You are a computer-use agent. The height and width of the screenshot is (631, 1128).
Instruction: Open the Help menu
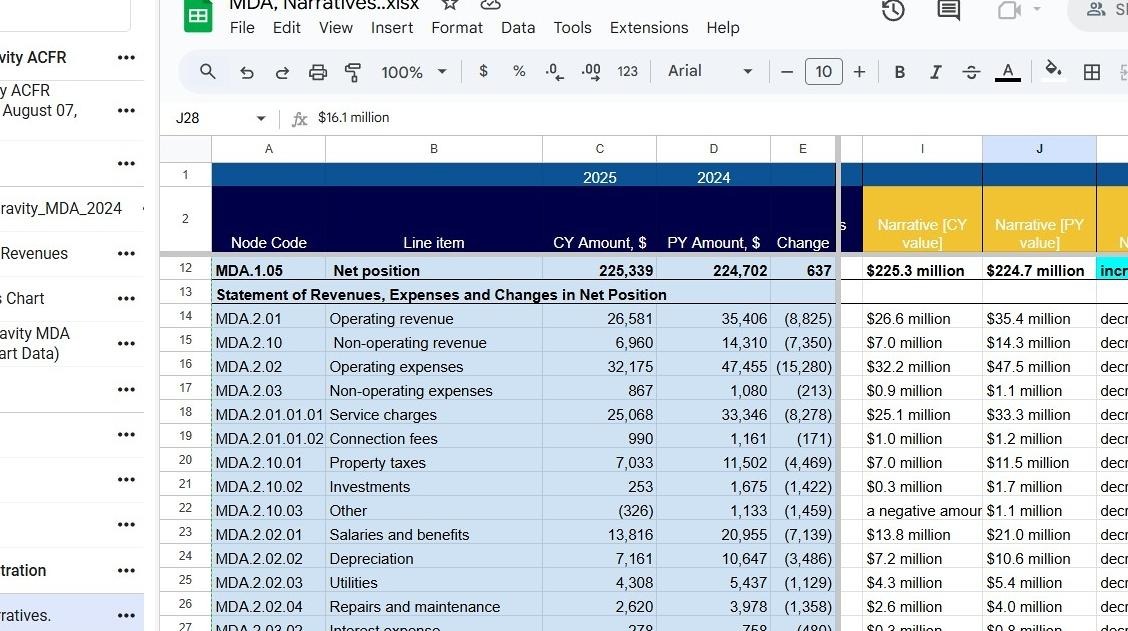coord(722,27)
